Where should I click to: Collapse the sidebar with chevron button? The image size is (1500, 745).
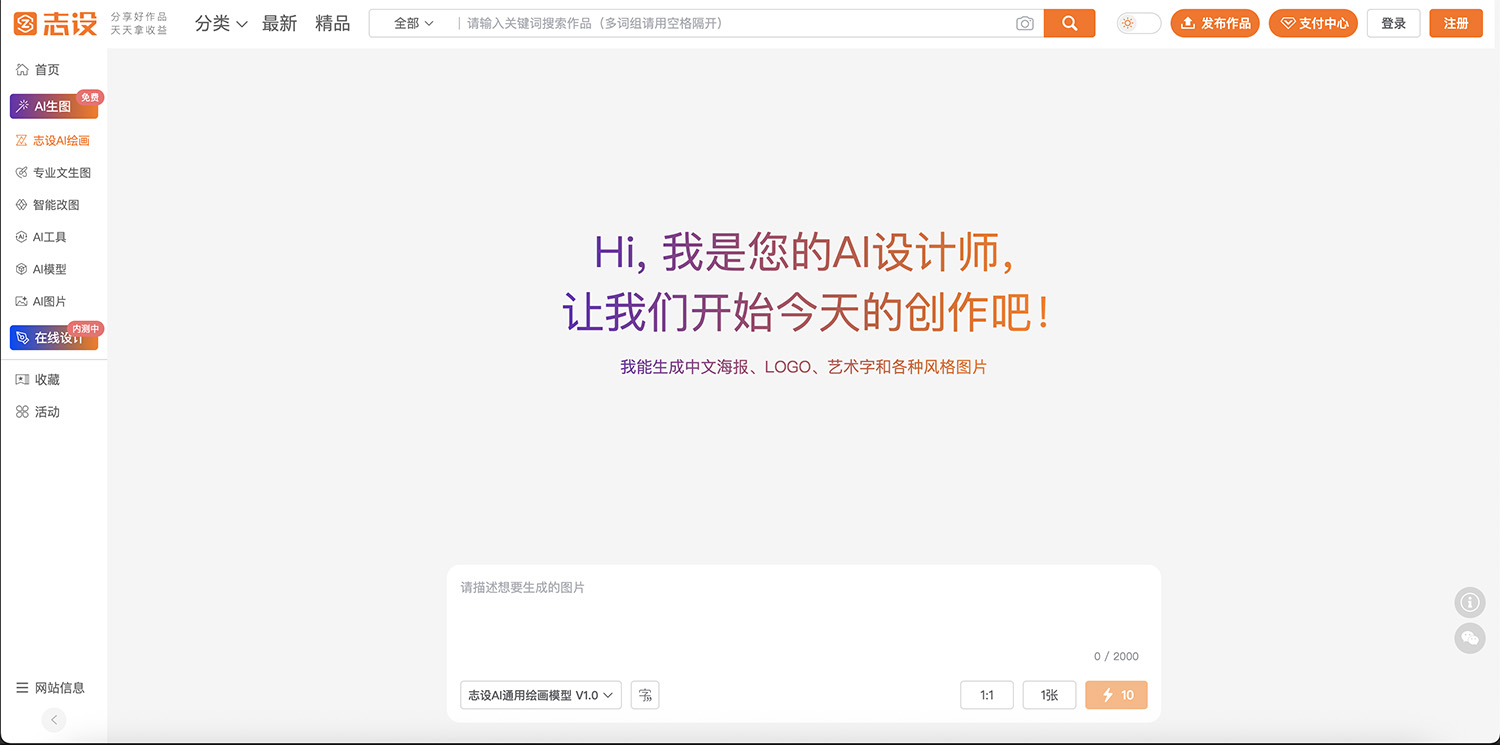pyautogui.click(x=54, y=720)
